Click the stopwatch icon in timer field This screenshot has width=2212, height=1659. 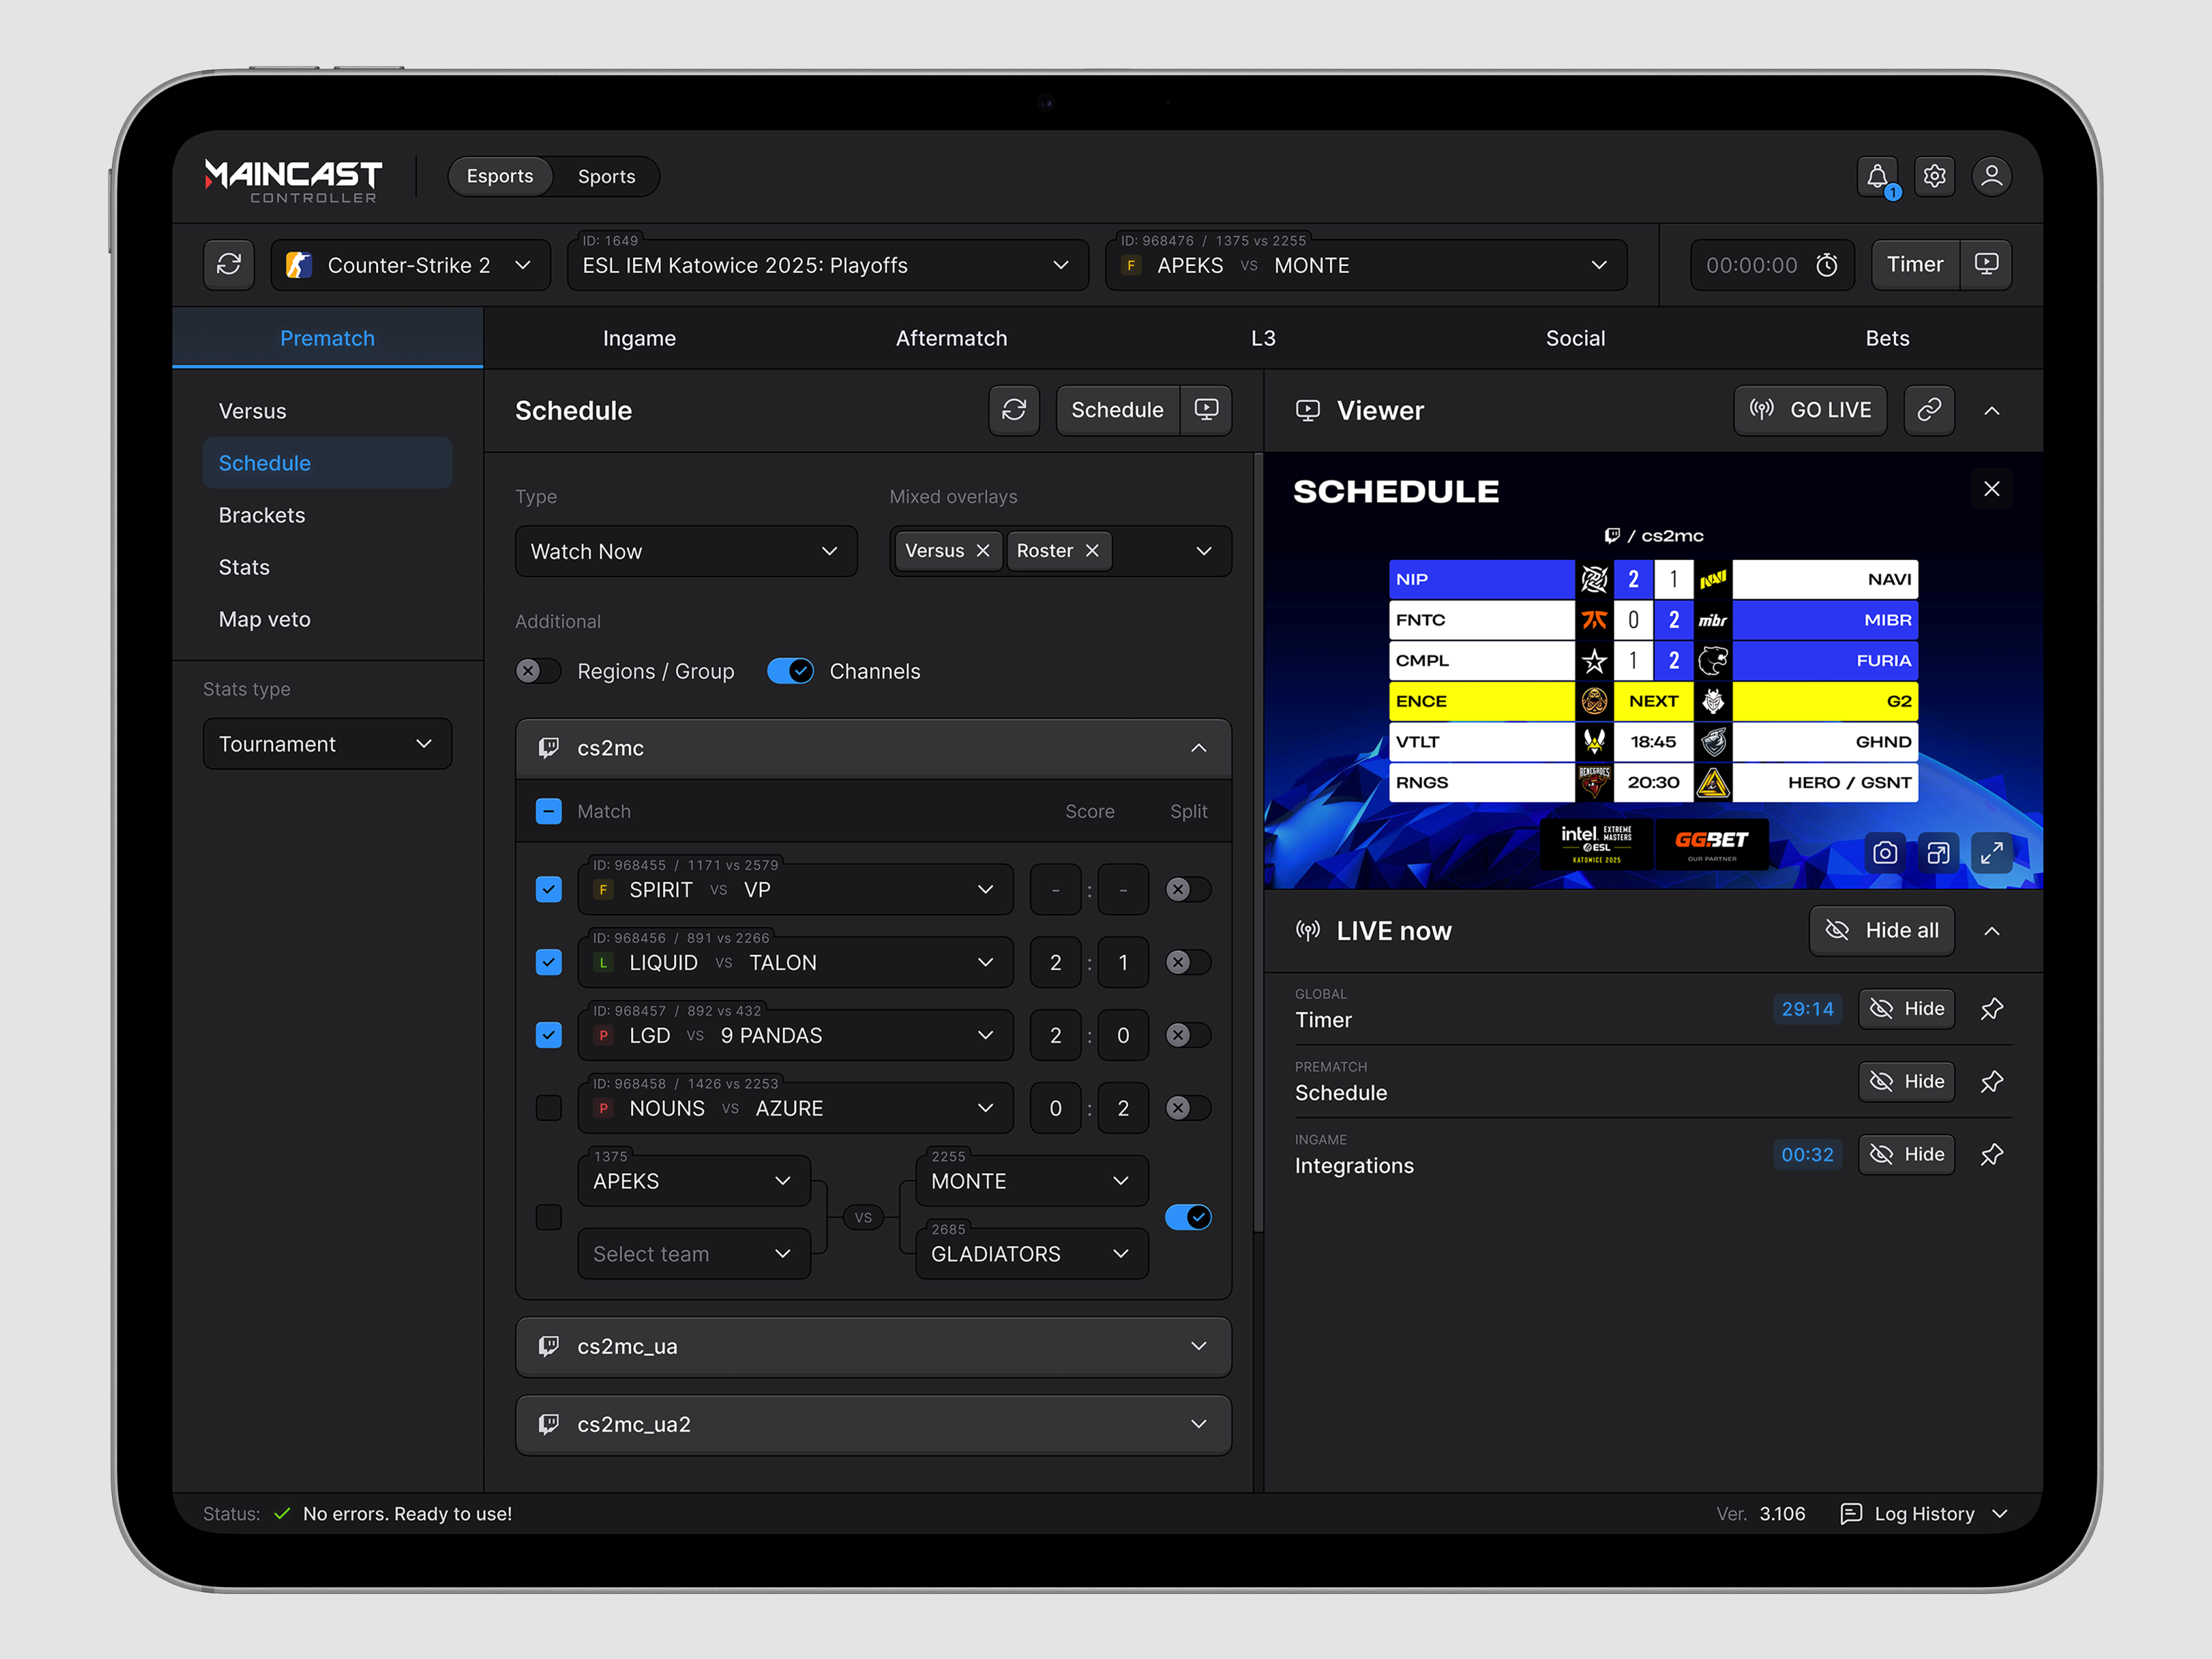pos(1827,265)
